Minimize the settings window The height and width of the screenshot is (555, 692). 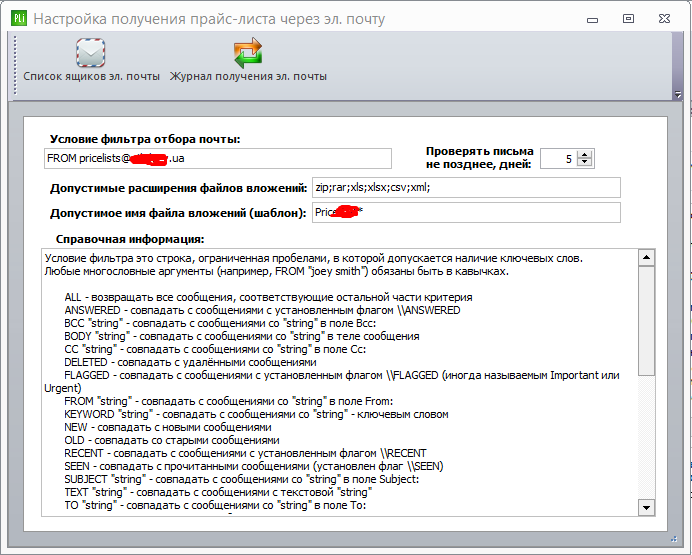593,19
